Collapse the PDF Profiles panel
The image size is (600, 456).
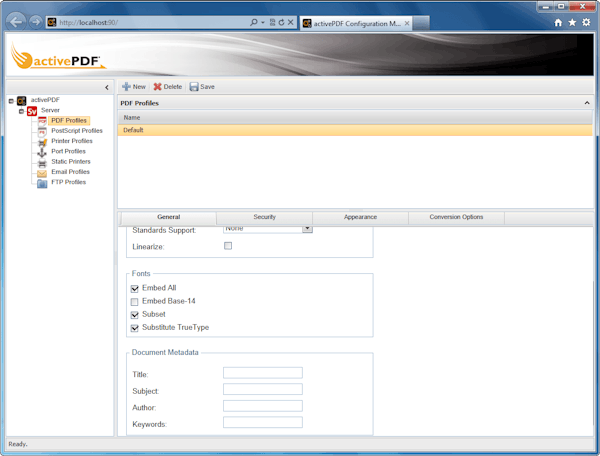pyautogui.click(x=587, y=103)
